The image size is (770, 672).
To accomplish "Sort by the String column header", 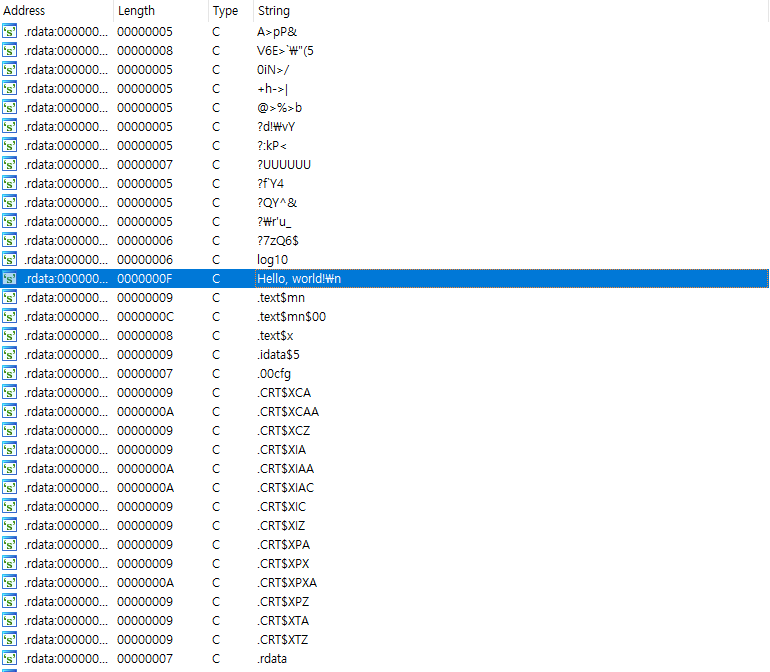I will [511, 10].
